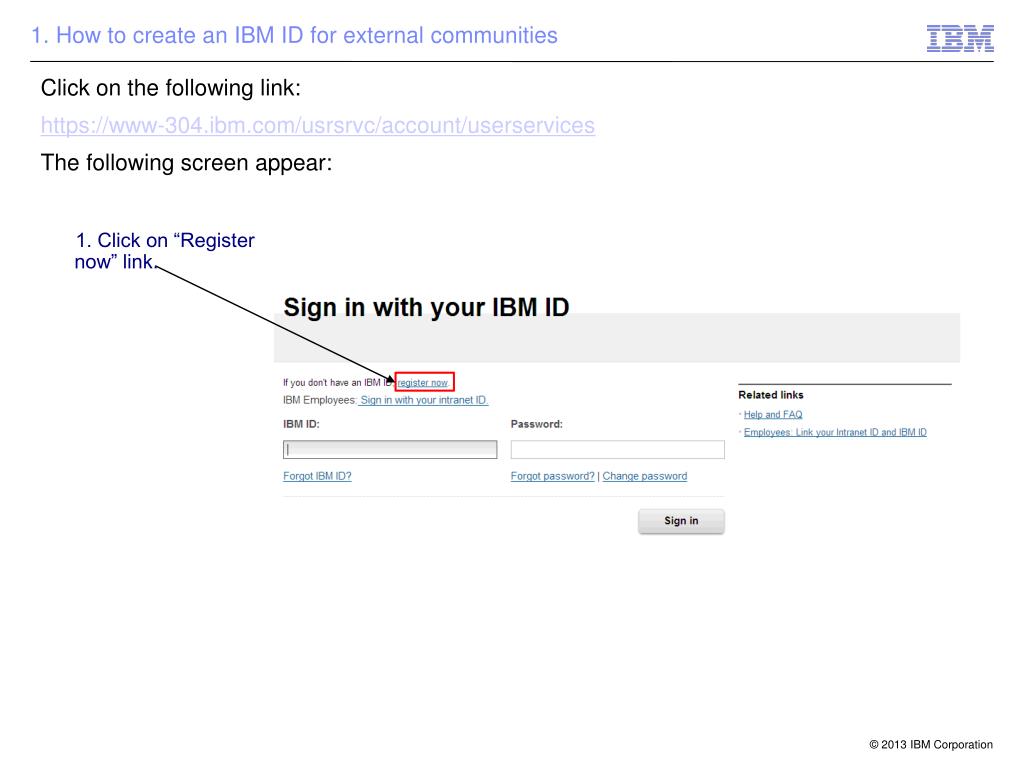Click the 'register now' link

click(423, 383)
